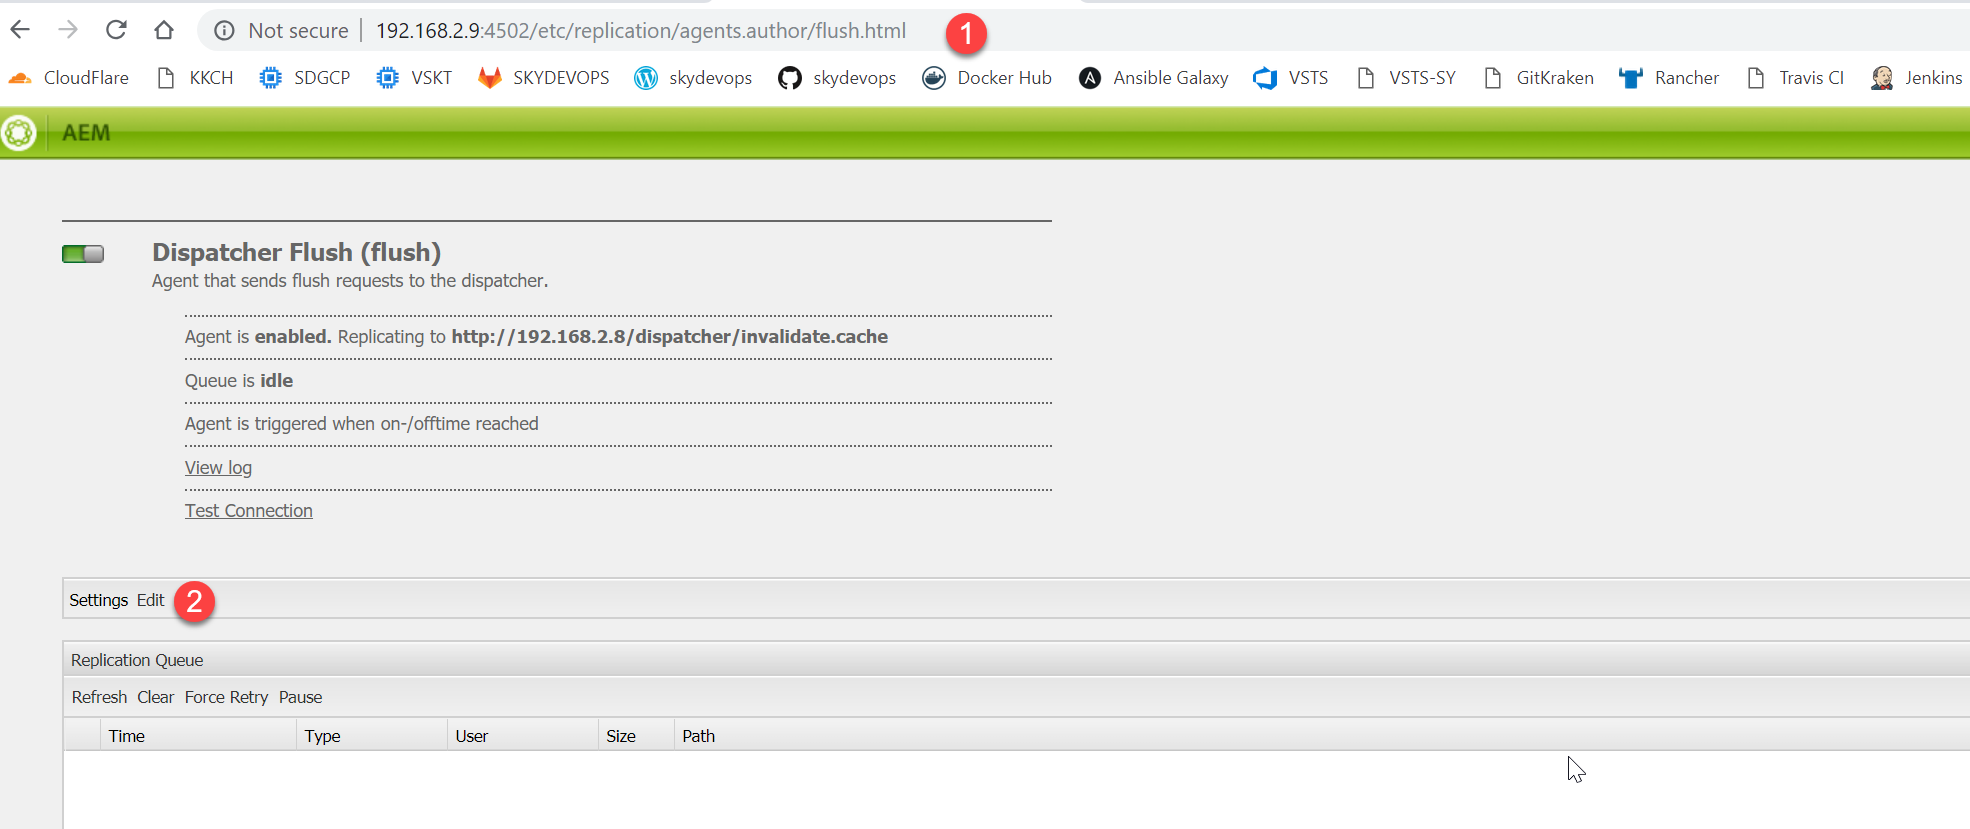Open the Ansible Galaxy bookmark
1970x829 pixels.
(1154, 78)
